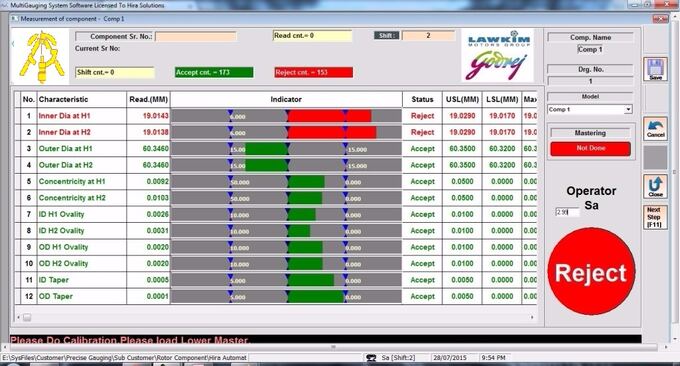Click the Drg. No. value field
This screenshot has width=680, height=366.
click(590, 81)
